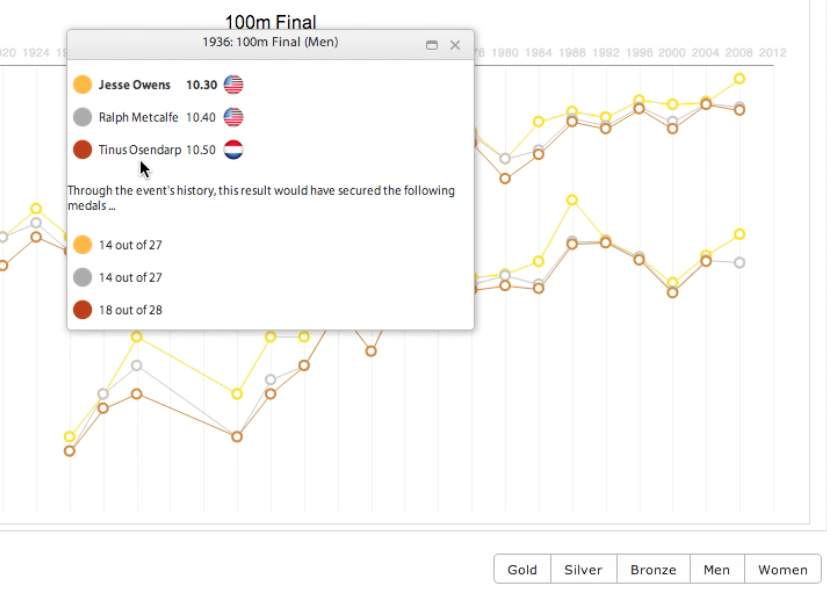
Task: Select the 1988 gold peak on lower line
Action: pyautogui.click(x=572, y=200)
